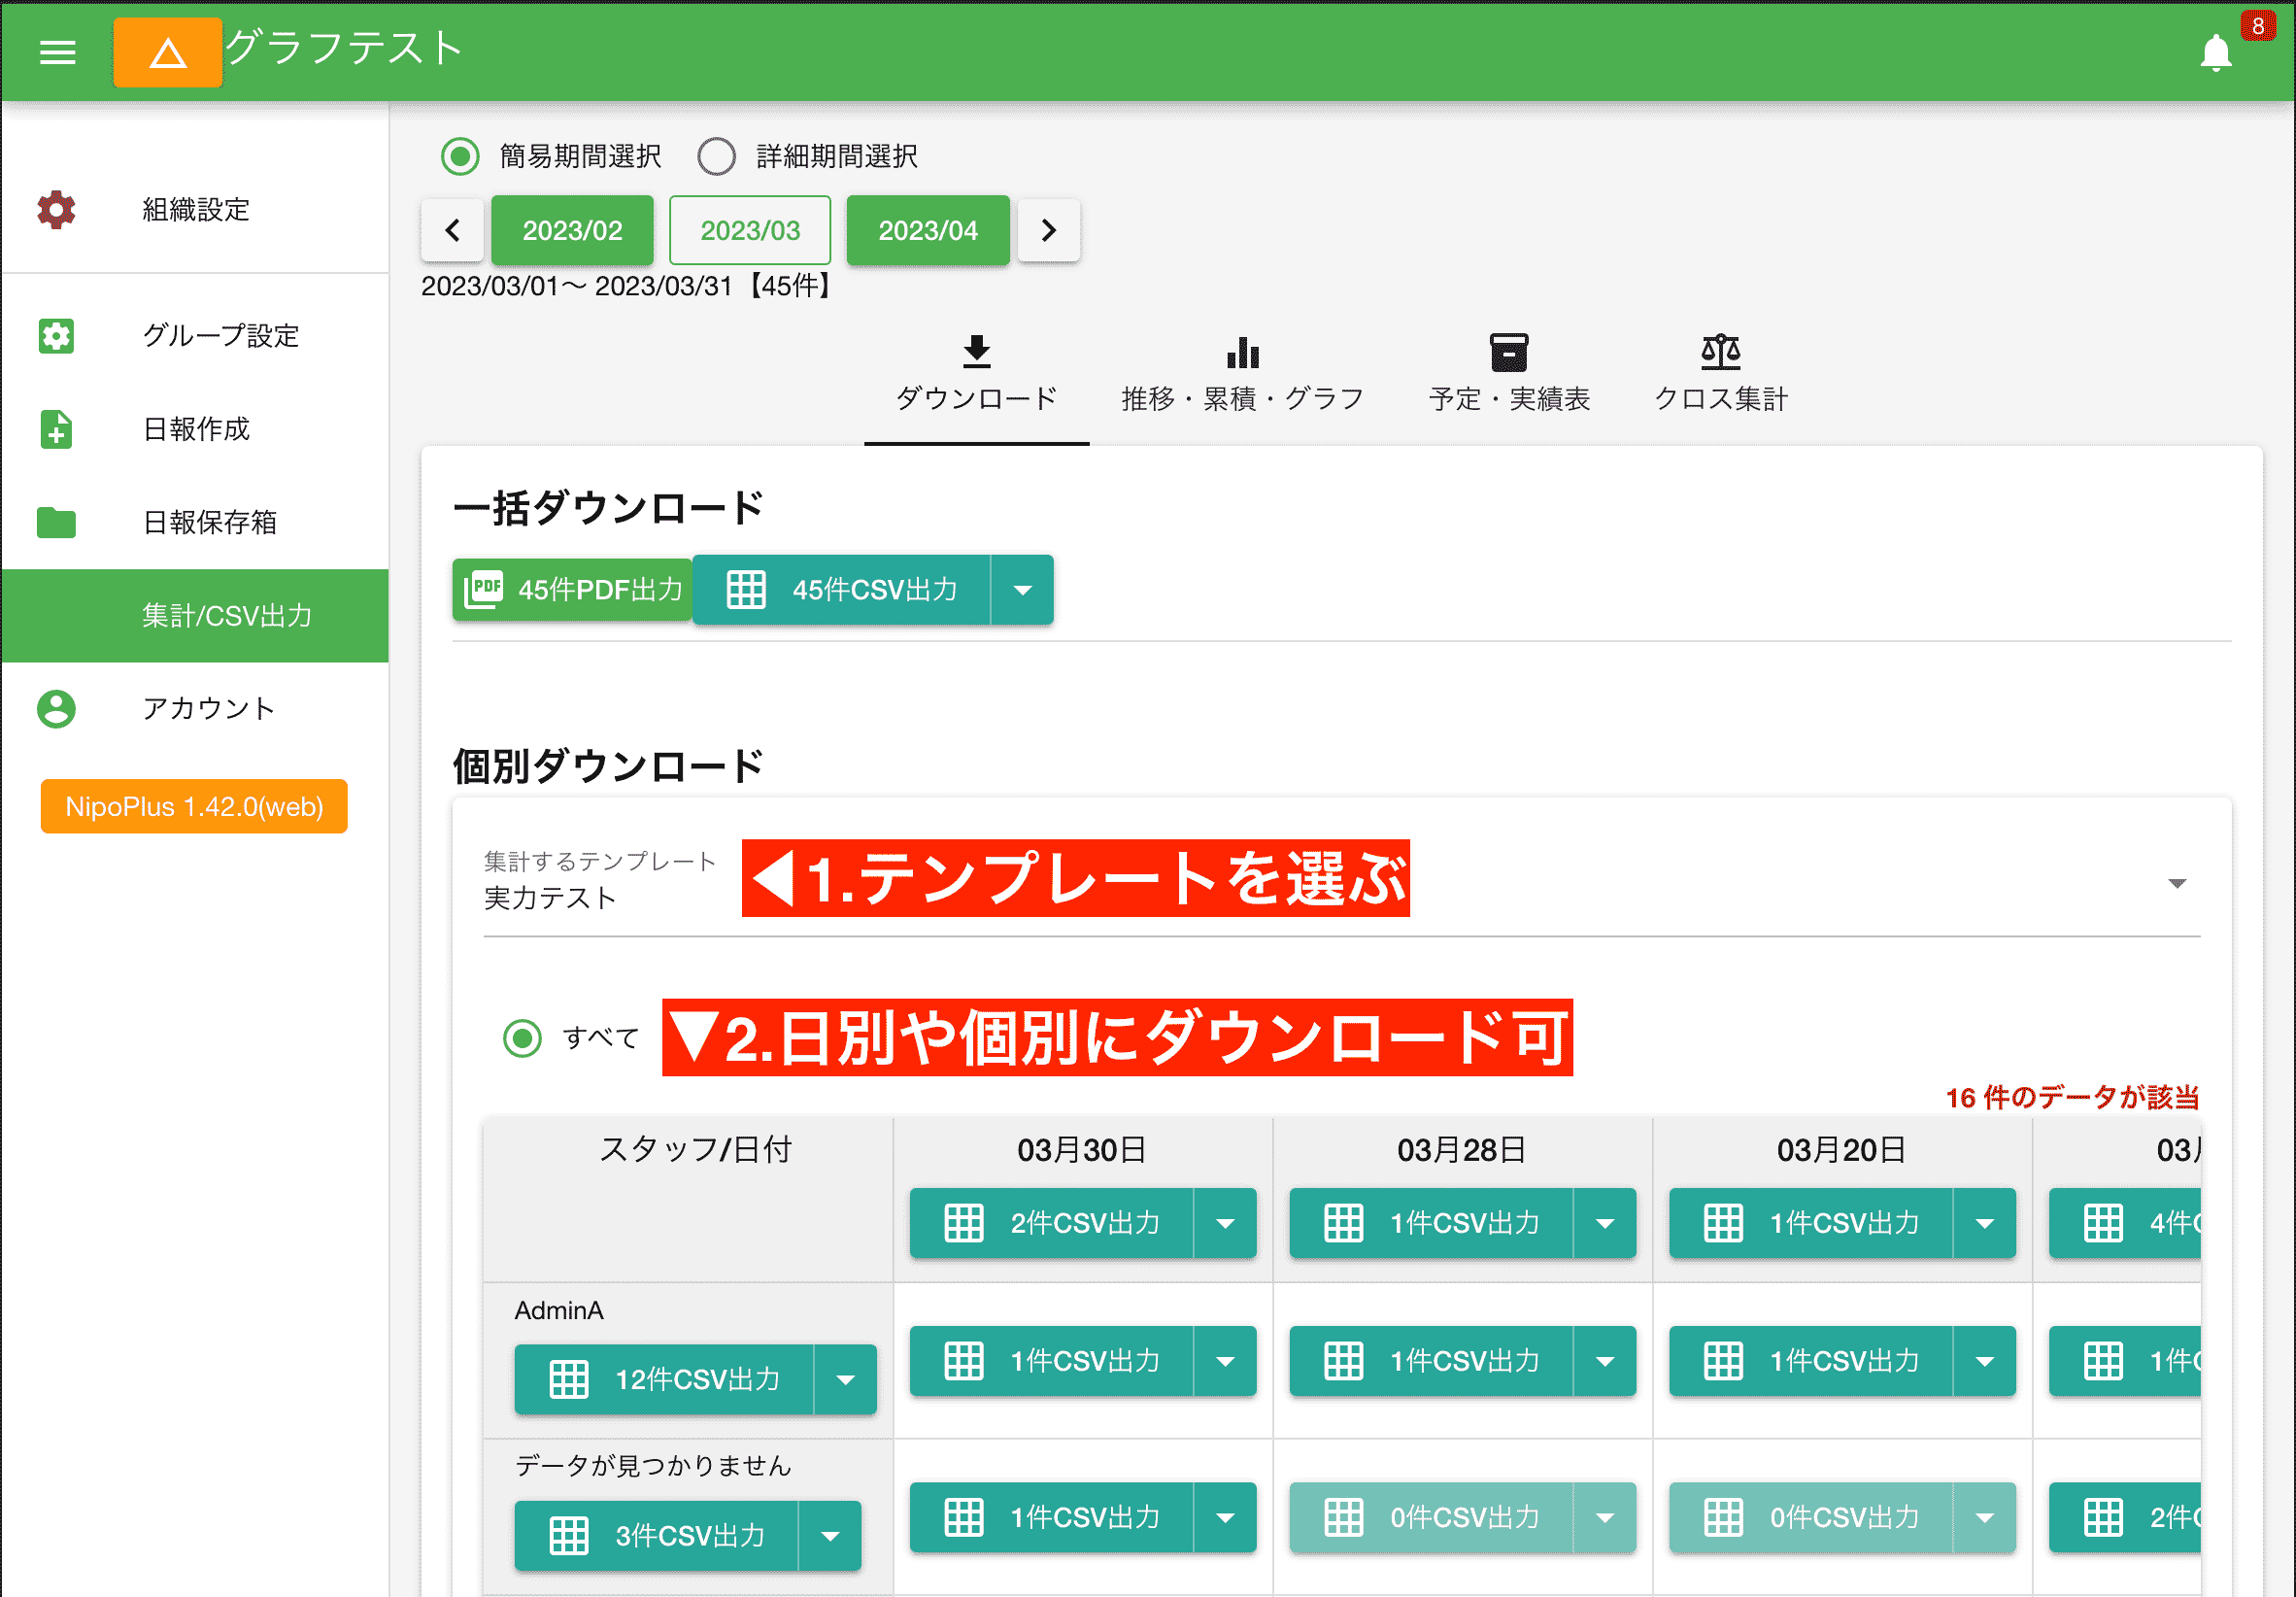Open the hamburger navigation menu

[x=57, y=52]
